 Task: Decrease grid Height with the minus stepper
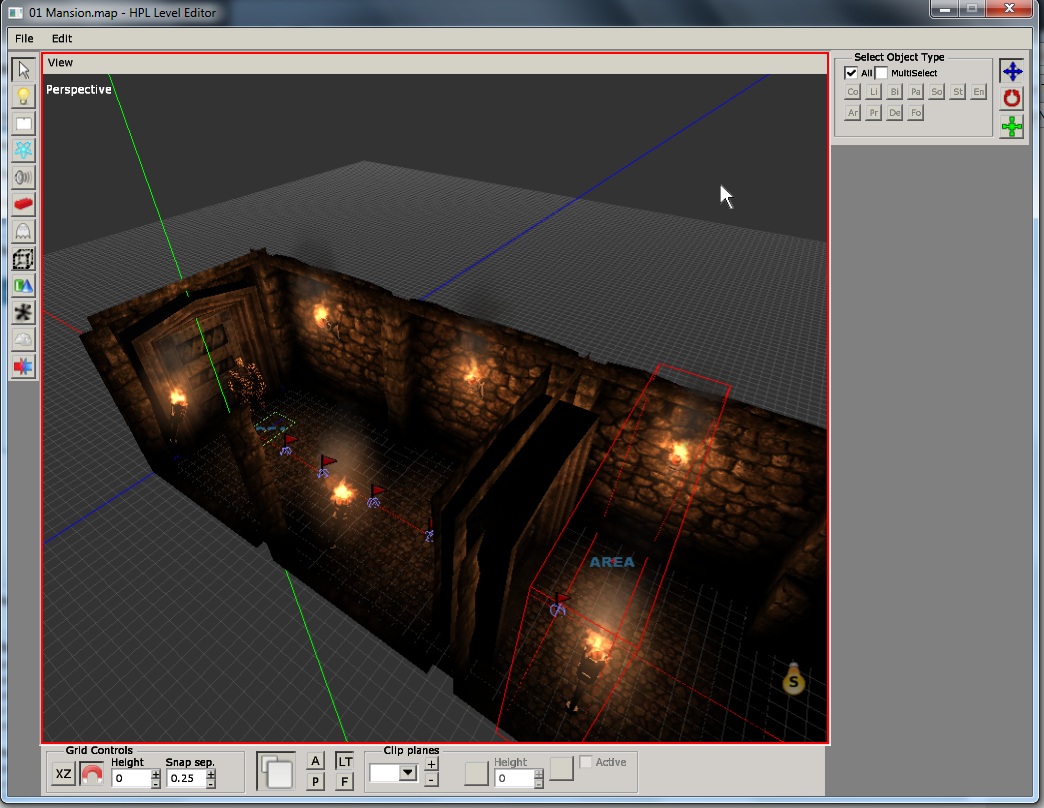(156, 784)
